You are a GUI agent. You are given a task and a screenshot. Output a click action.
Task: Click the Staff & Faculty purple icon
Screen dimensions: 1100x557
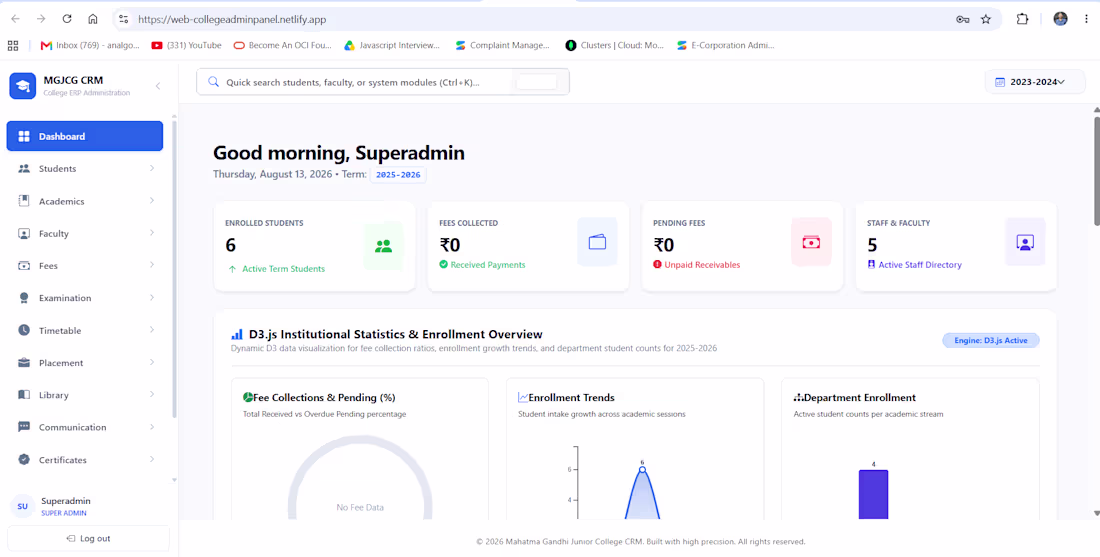[1025, 242]
